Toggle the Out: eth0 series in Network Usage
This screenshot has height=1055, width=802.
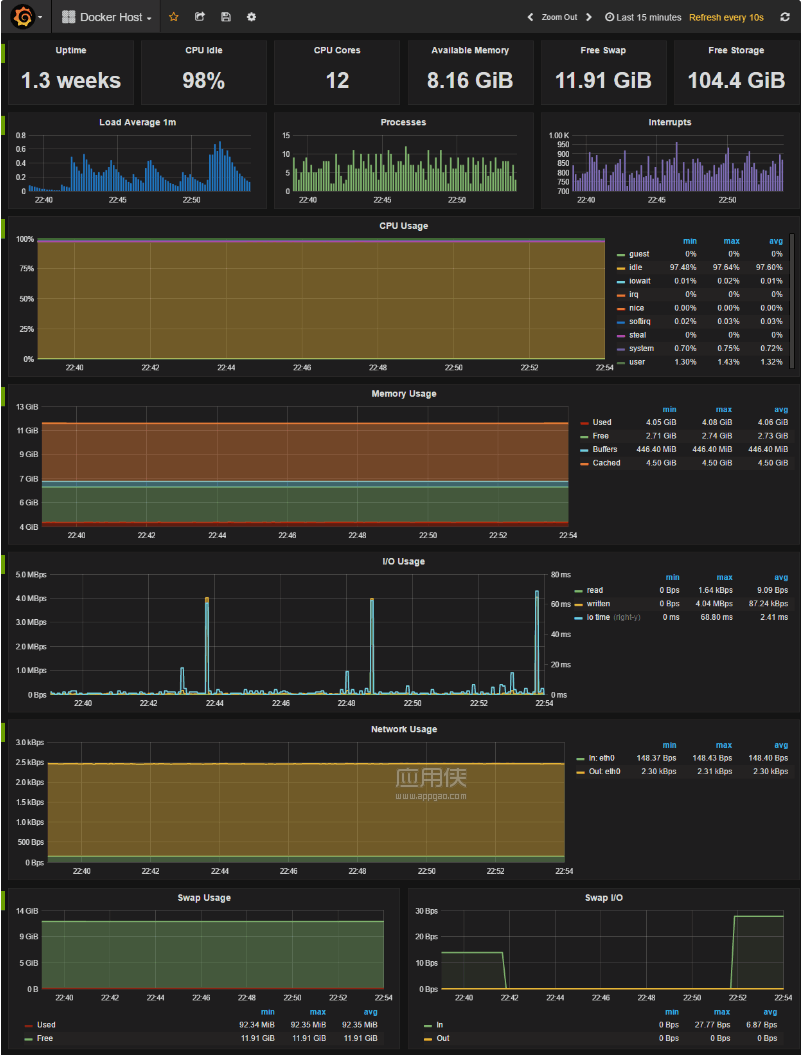[604, 771]
